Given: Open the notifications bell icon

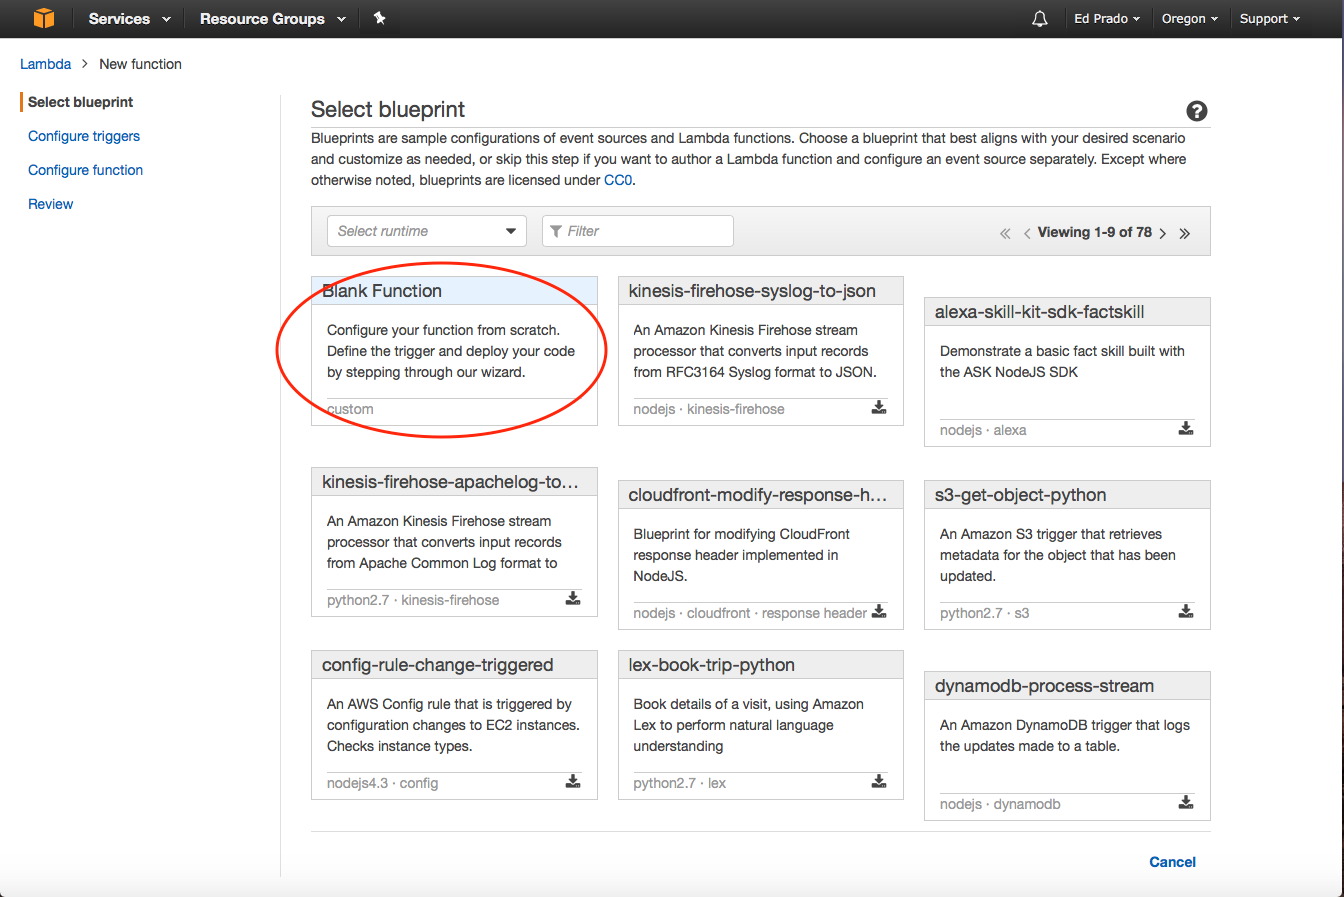Looking at the screenshot, I should (x=1040, y=19).
